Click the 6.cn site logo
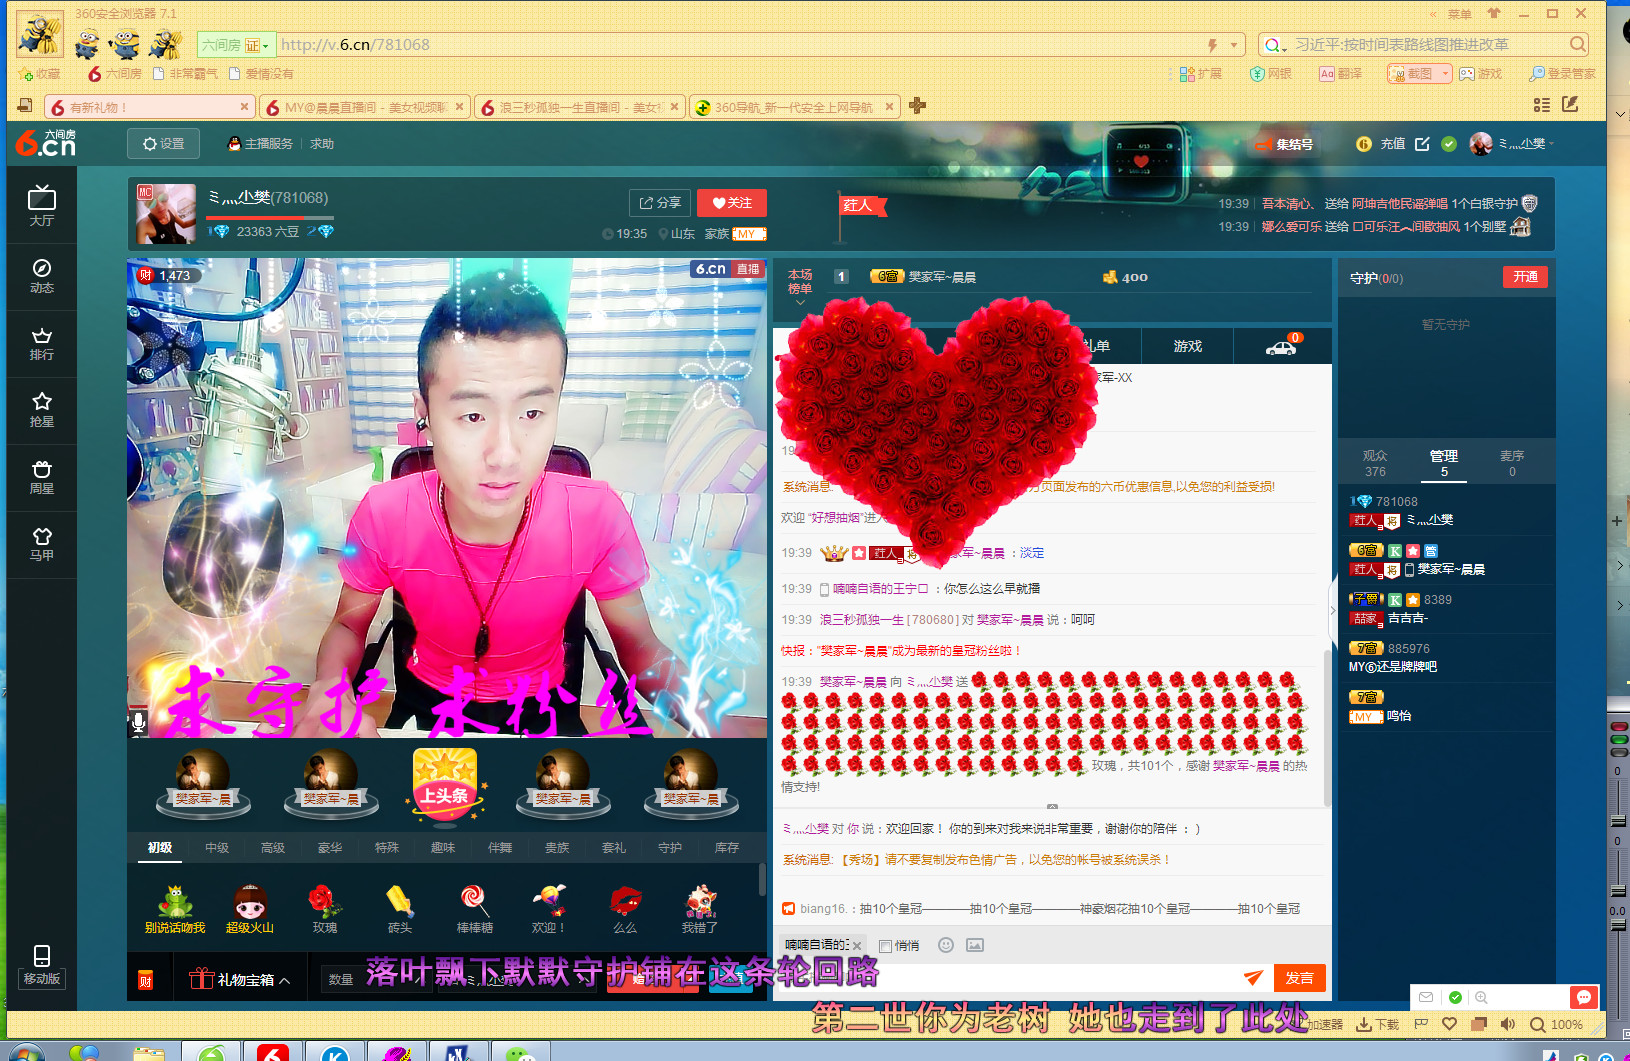The image size is (1630, 1061). pyautogui.click(x=46, y=143)
